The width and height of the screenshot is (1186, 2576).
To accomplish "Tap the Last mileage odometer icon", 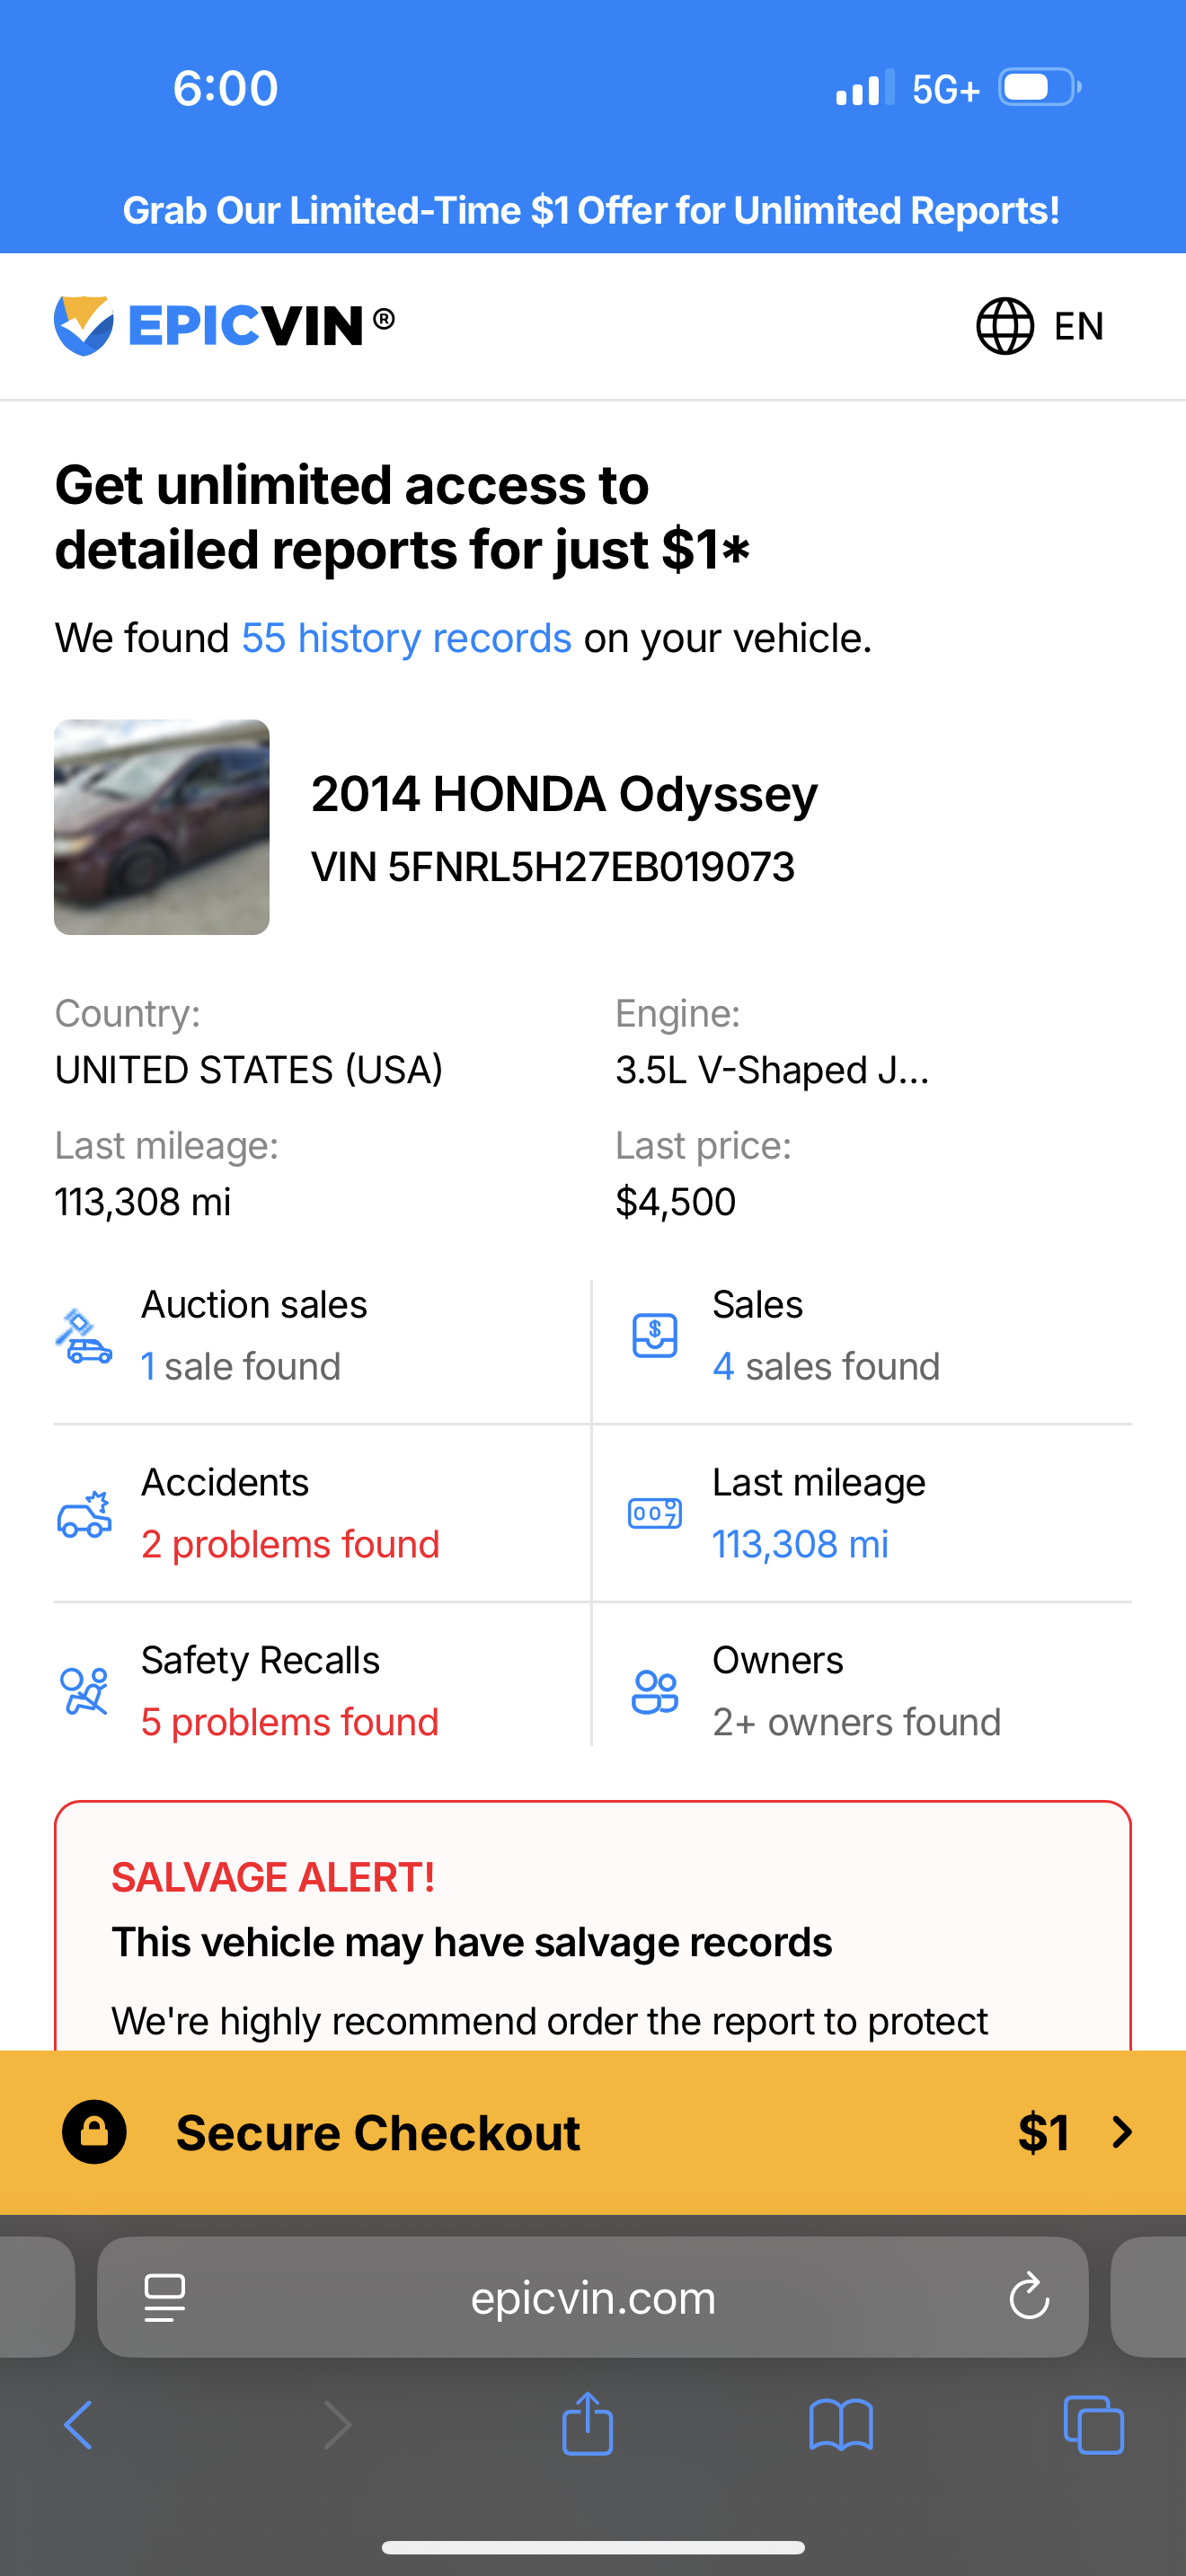I will (655, 1514).
